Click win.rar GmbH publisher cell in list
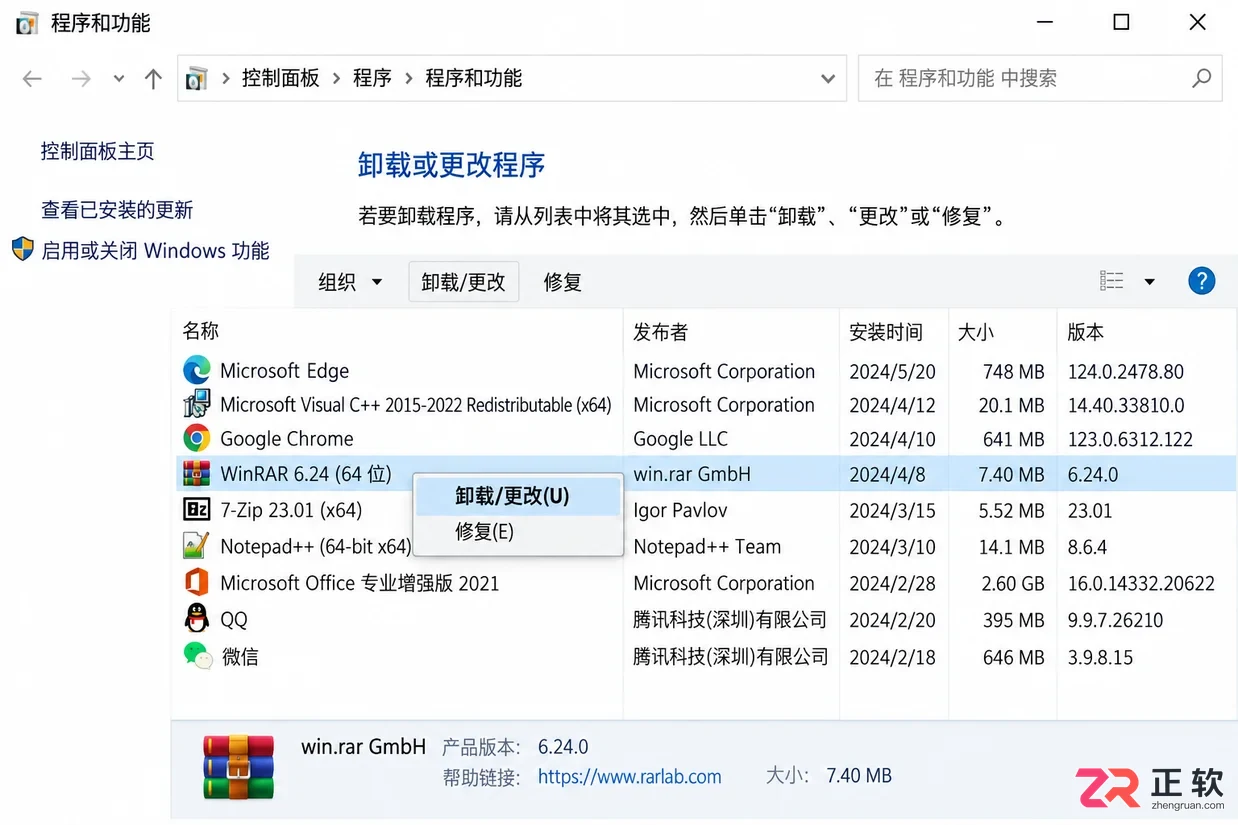The width and height of the screenshot is (1238, 825). point(691,474)
